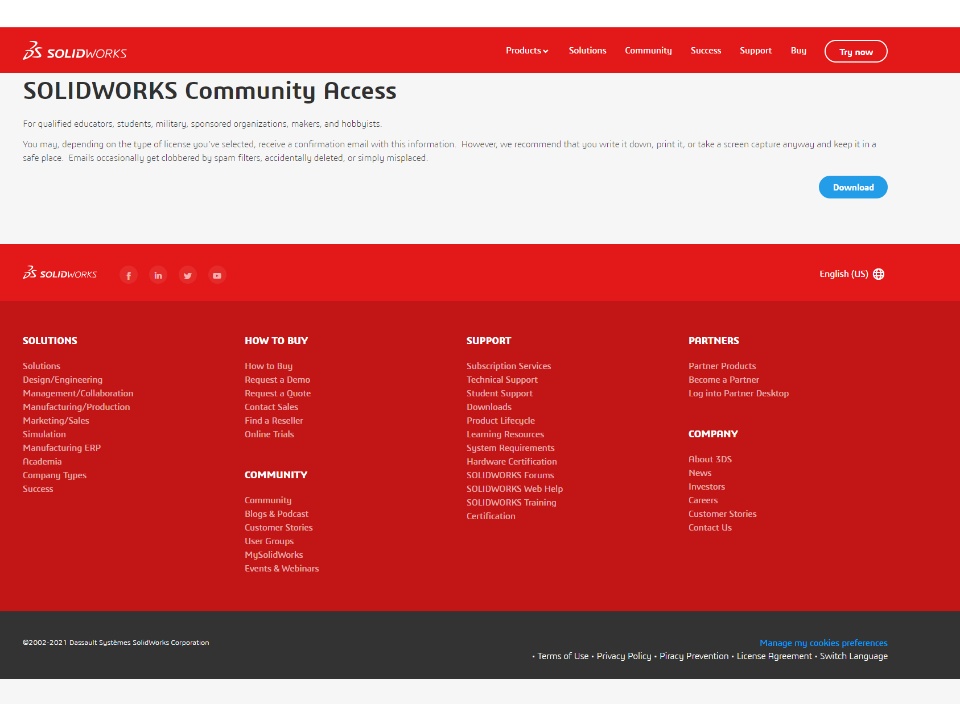
Task: Open the Careers footer link
Action: (703, 500)
